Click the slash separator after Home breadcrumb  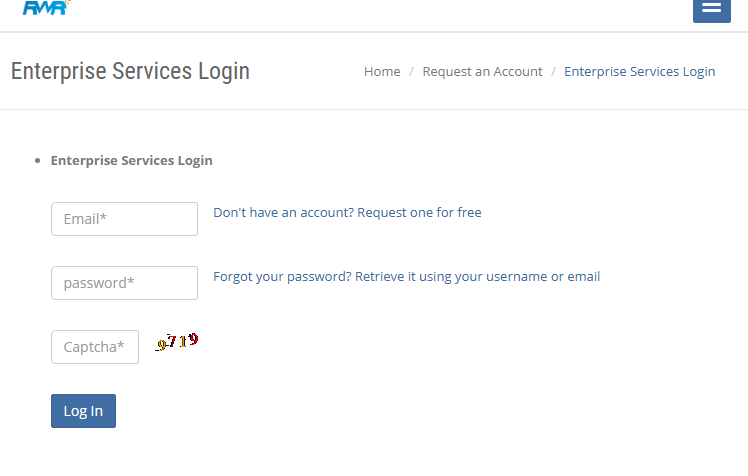click(411, 71)
